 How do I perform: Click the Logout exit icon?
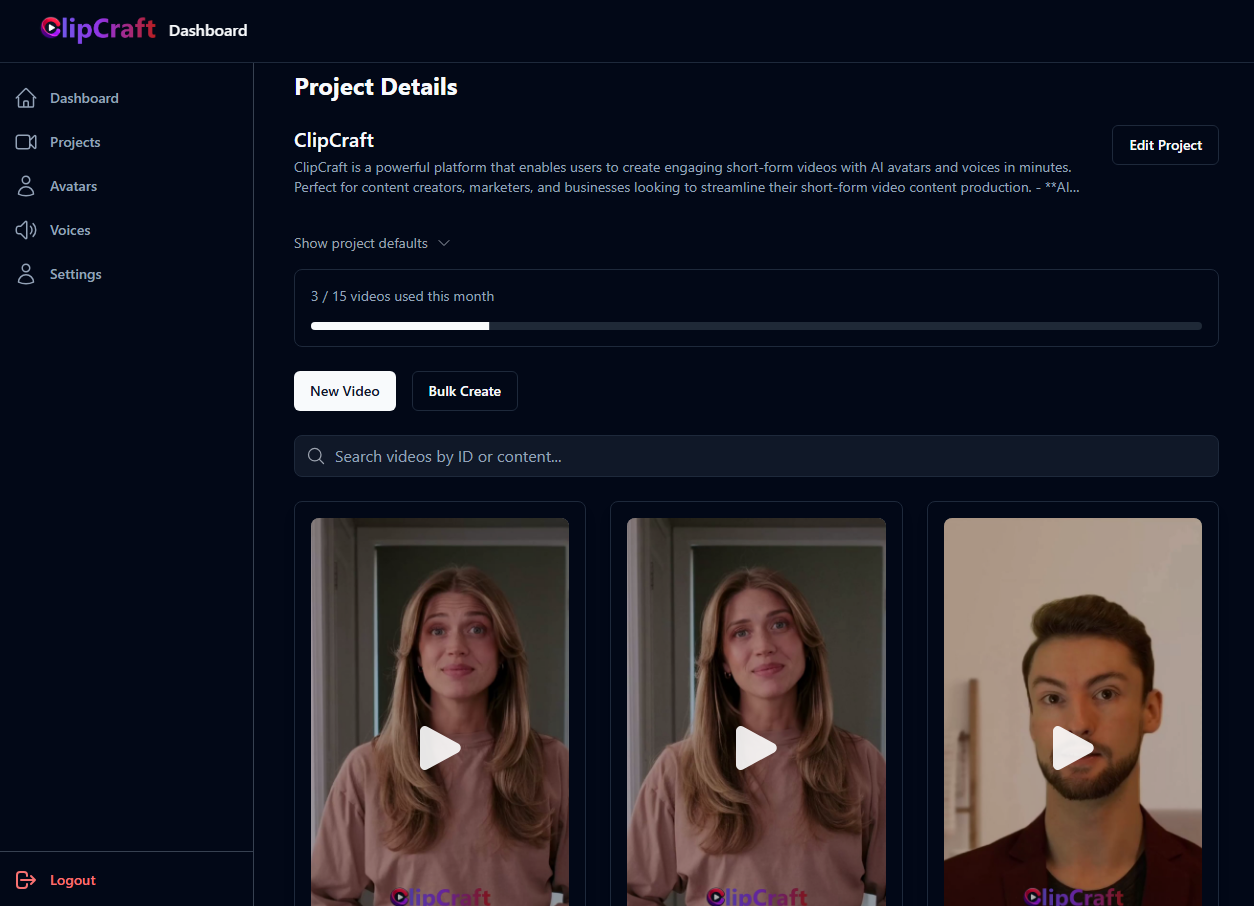tap(26, 880)
